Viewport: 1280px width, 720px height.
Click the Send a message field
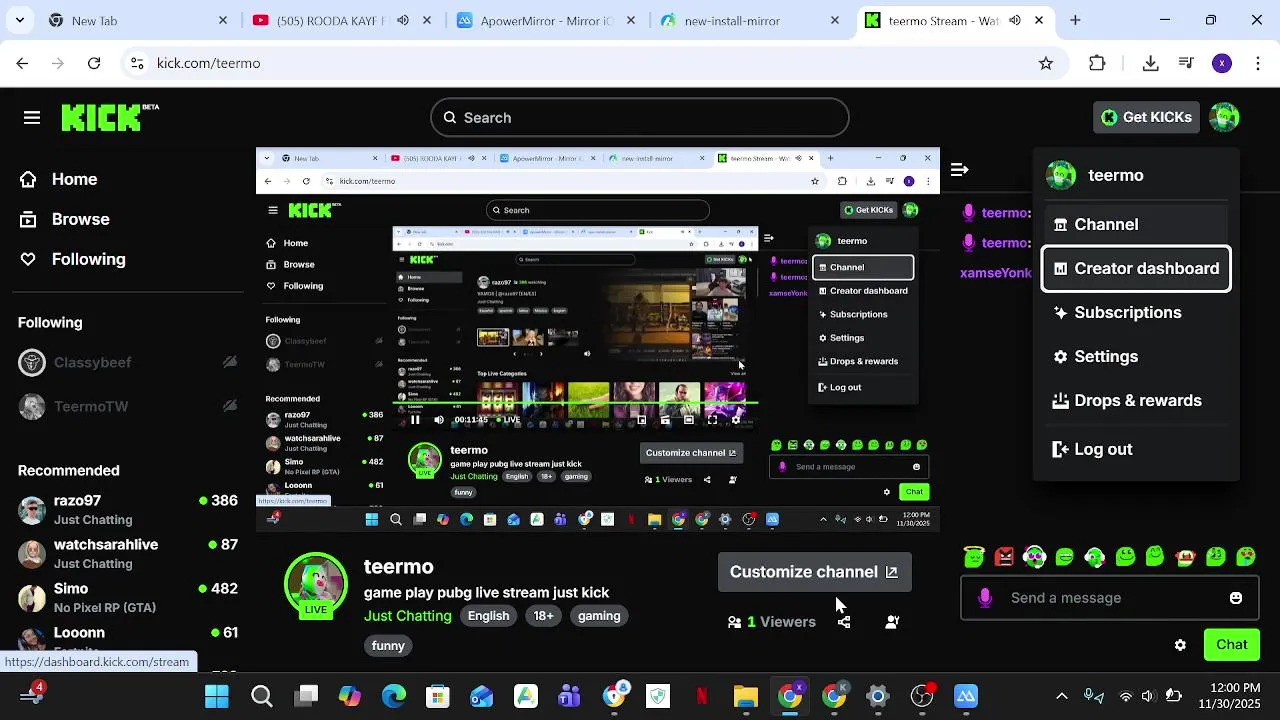[x=1110, y=598]
